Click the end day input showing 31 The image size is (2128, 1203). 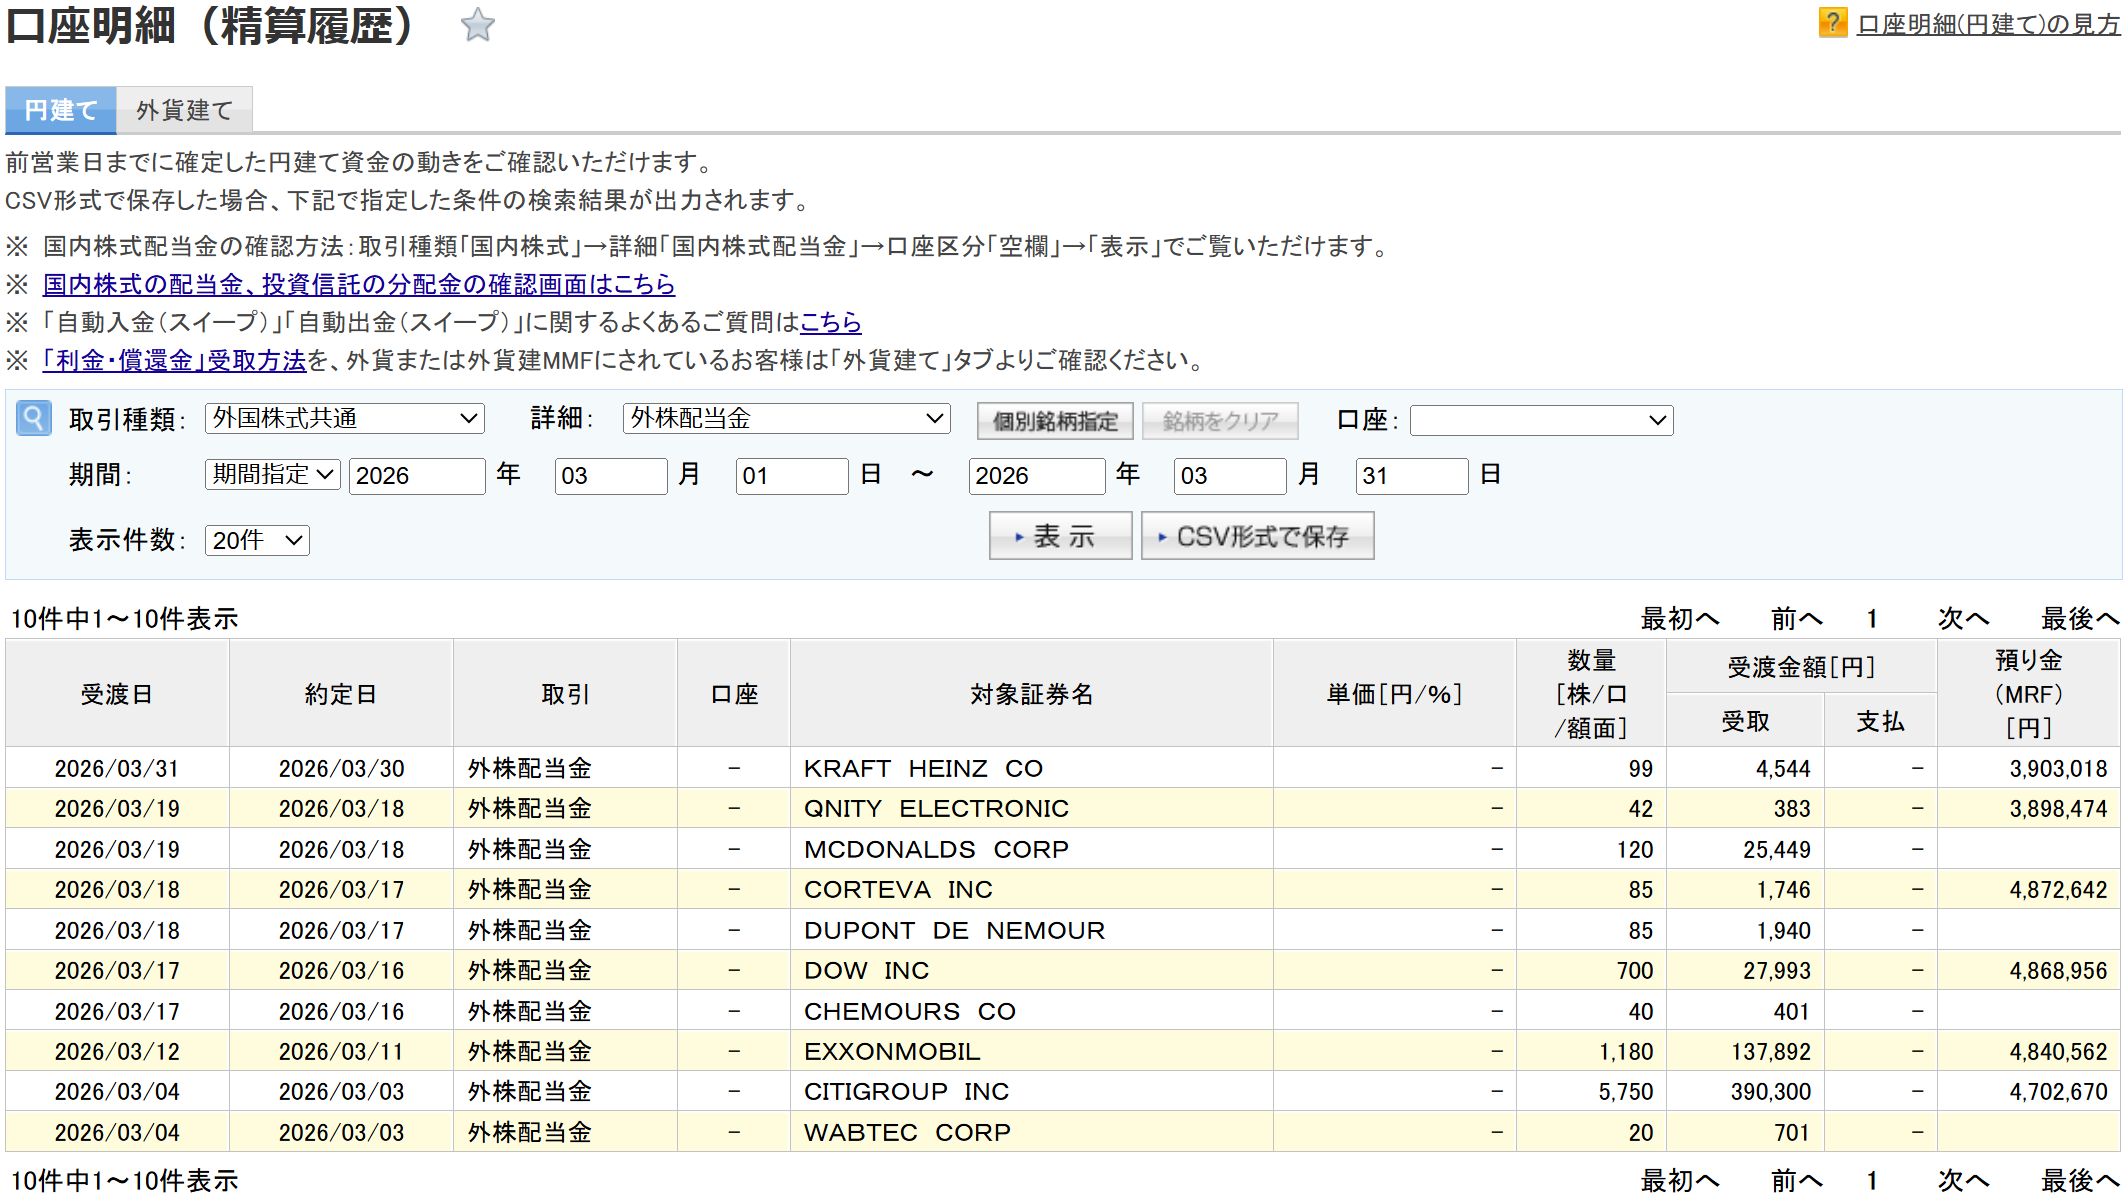tap(1410, 475)
